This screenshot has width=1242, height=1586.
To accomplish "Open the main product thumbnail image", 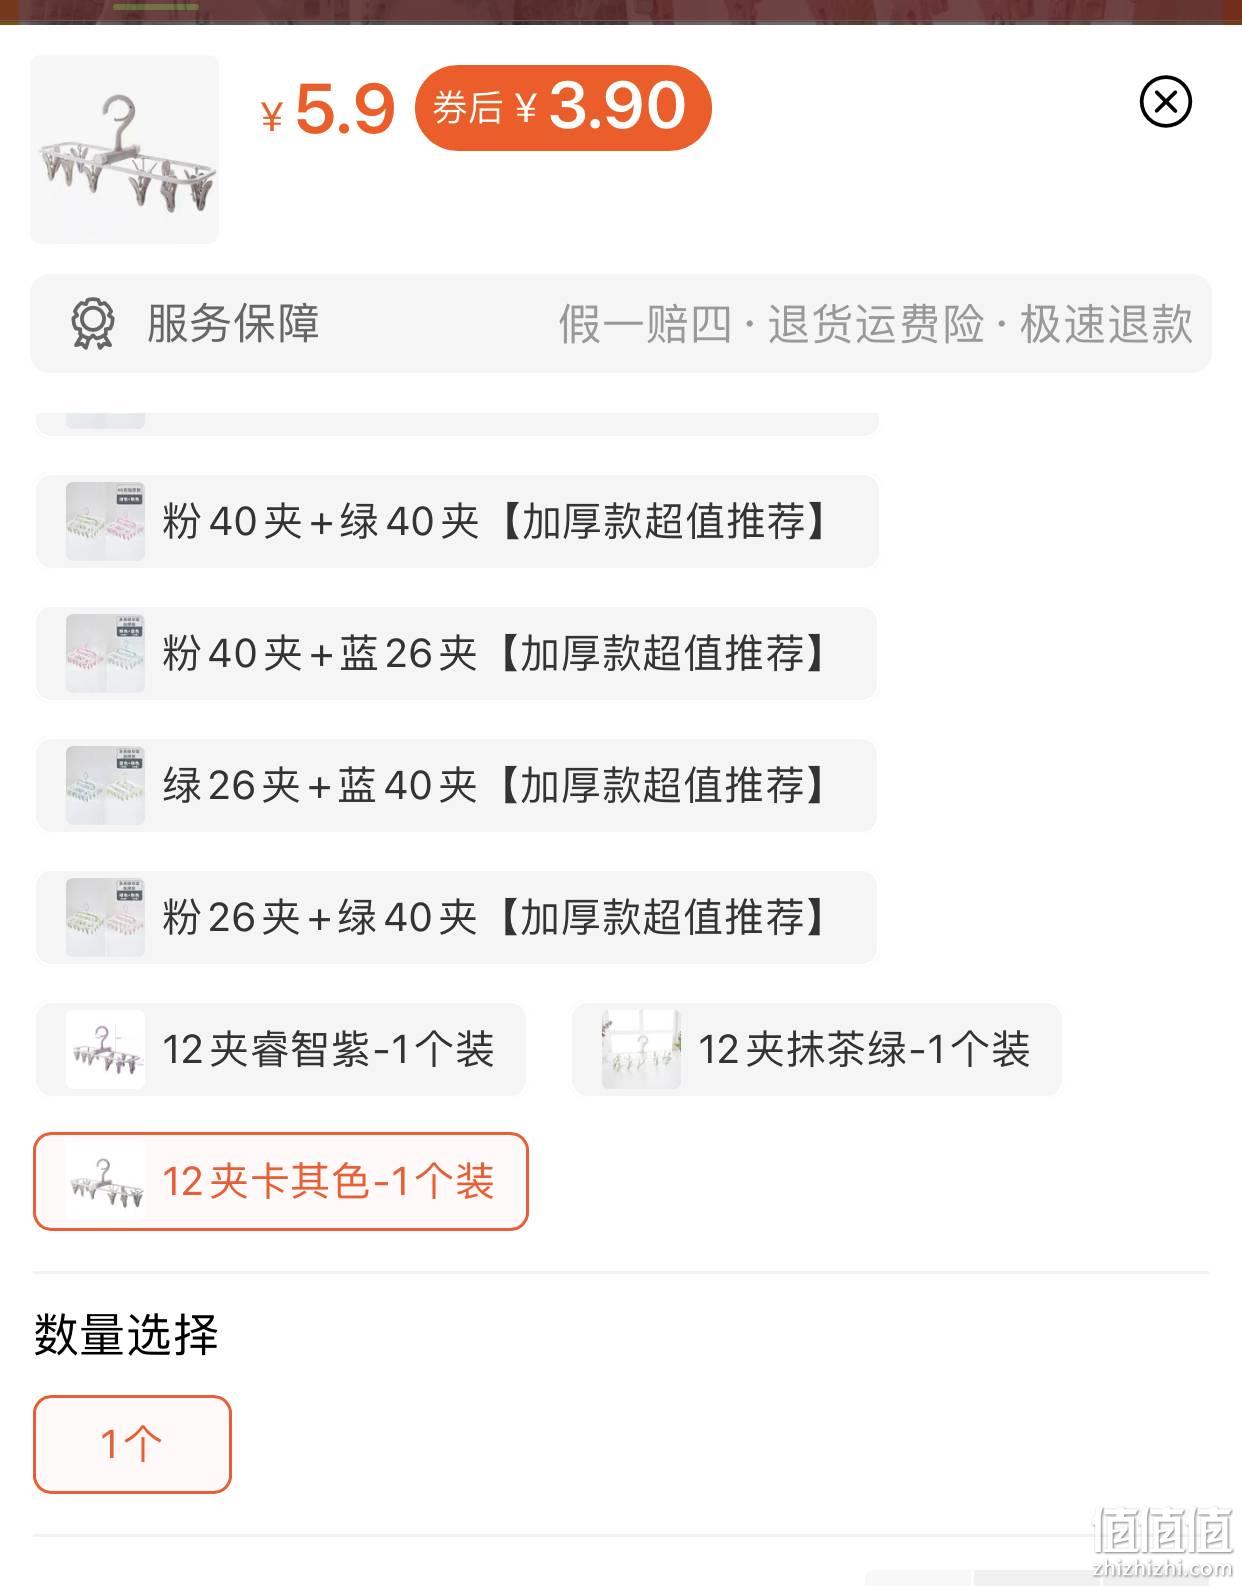I will 125,150.
